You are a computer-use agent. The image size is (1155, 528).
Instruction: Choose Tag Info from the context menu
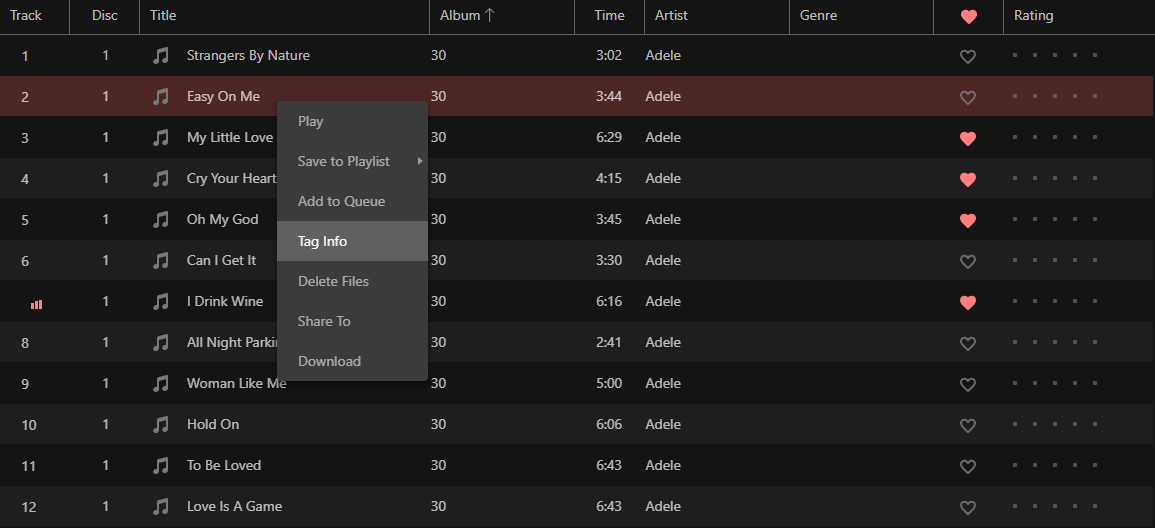[x=352, y=241]
